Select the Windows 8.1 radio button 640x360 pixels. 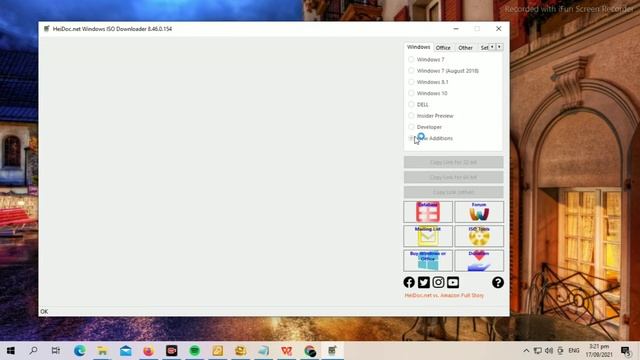coord(411,82)
